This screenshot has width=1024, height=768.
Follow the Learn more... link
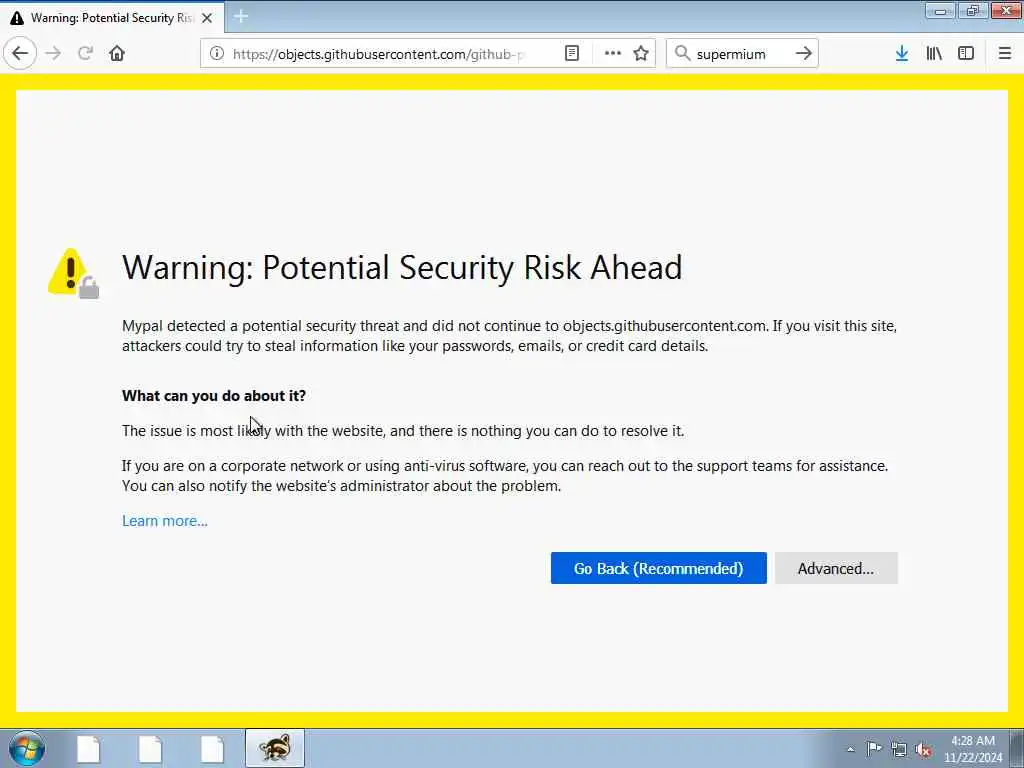pos(165,521)
